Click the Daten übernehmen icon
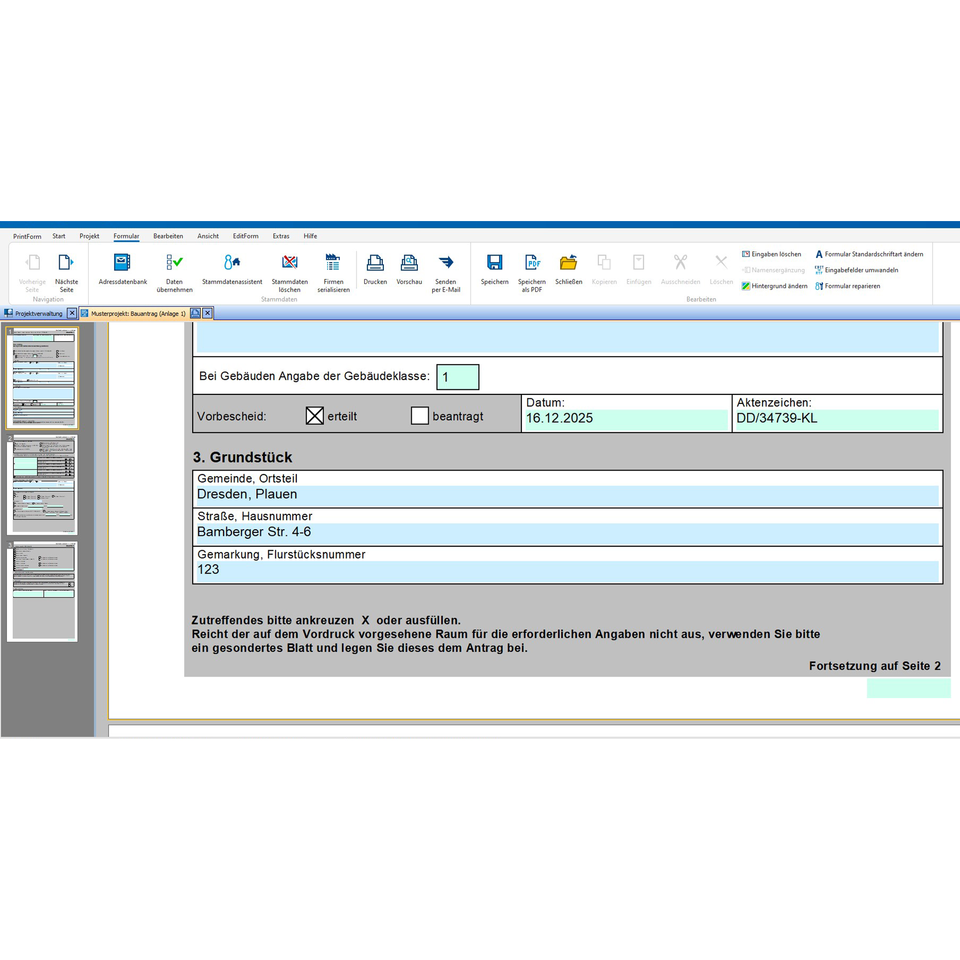 pos(174,273)
